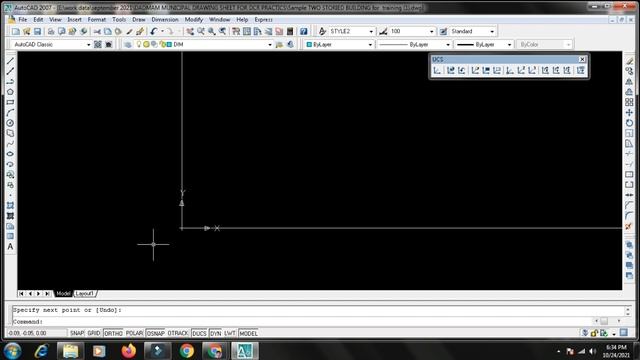
Task: Toggle DUCS in status bar
Action: click(x=199, y=333)
